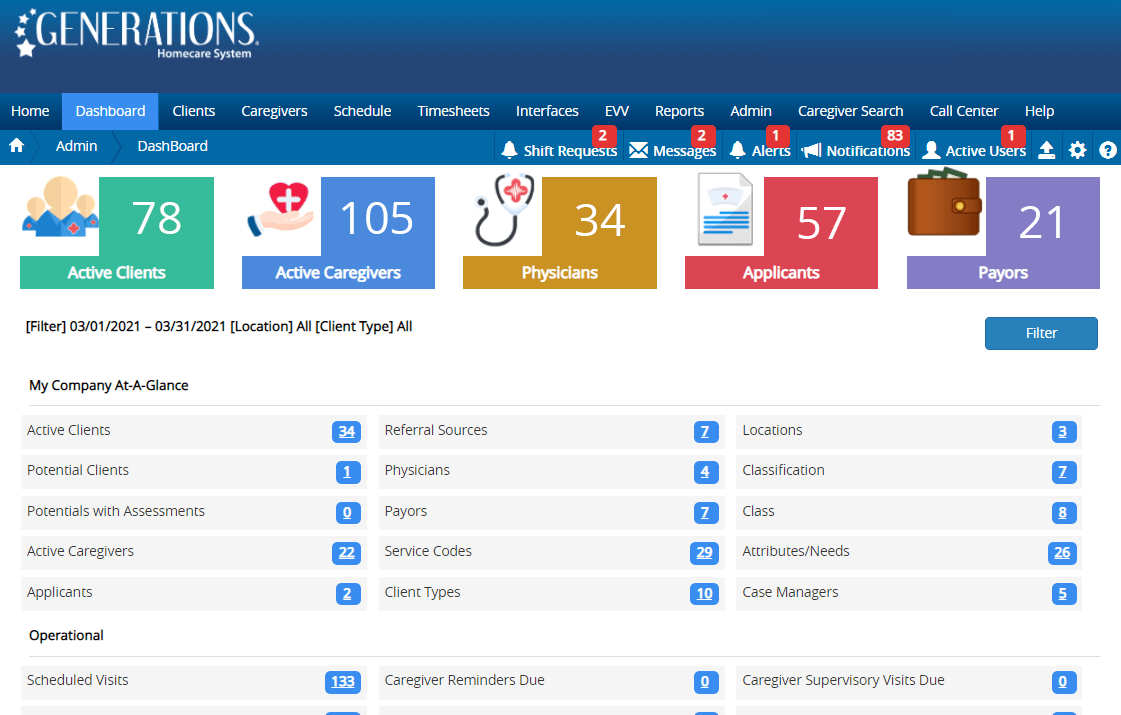
Task: Click Caregiver Reminders Due count 0
Action: 706,682
